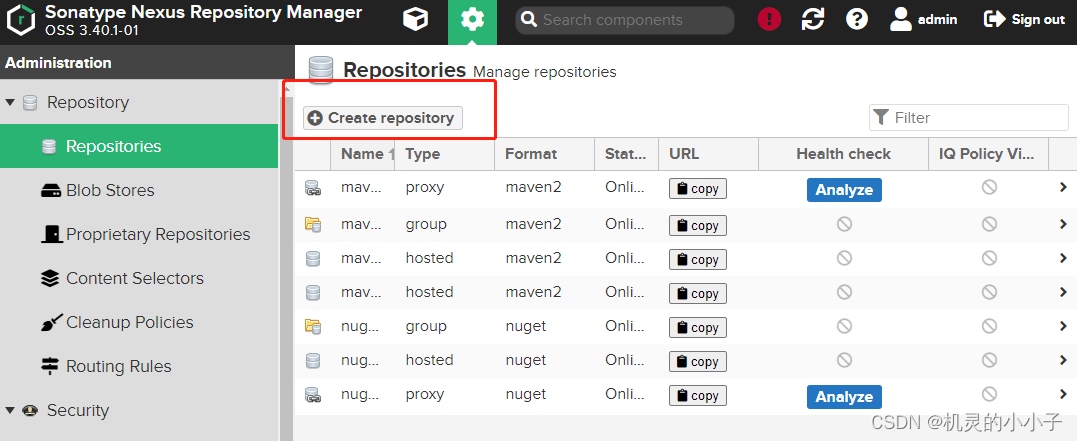
Task: Click health check unavailable icon in maven2 group row
Action: click(x=844, y=224)
